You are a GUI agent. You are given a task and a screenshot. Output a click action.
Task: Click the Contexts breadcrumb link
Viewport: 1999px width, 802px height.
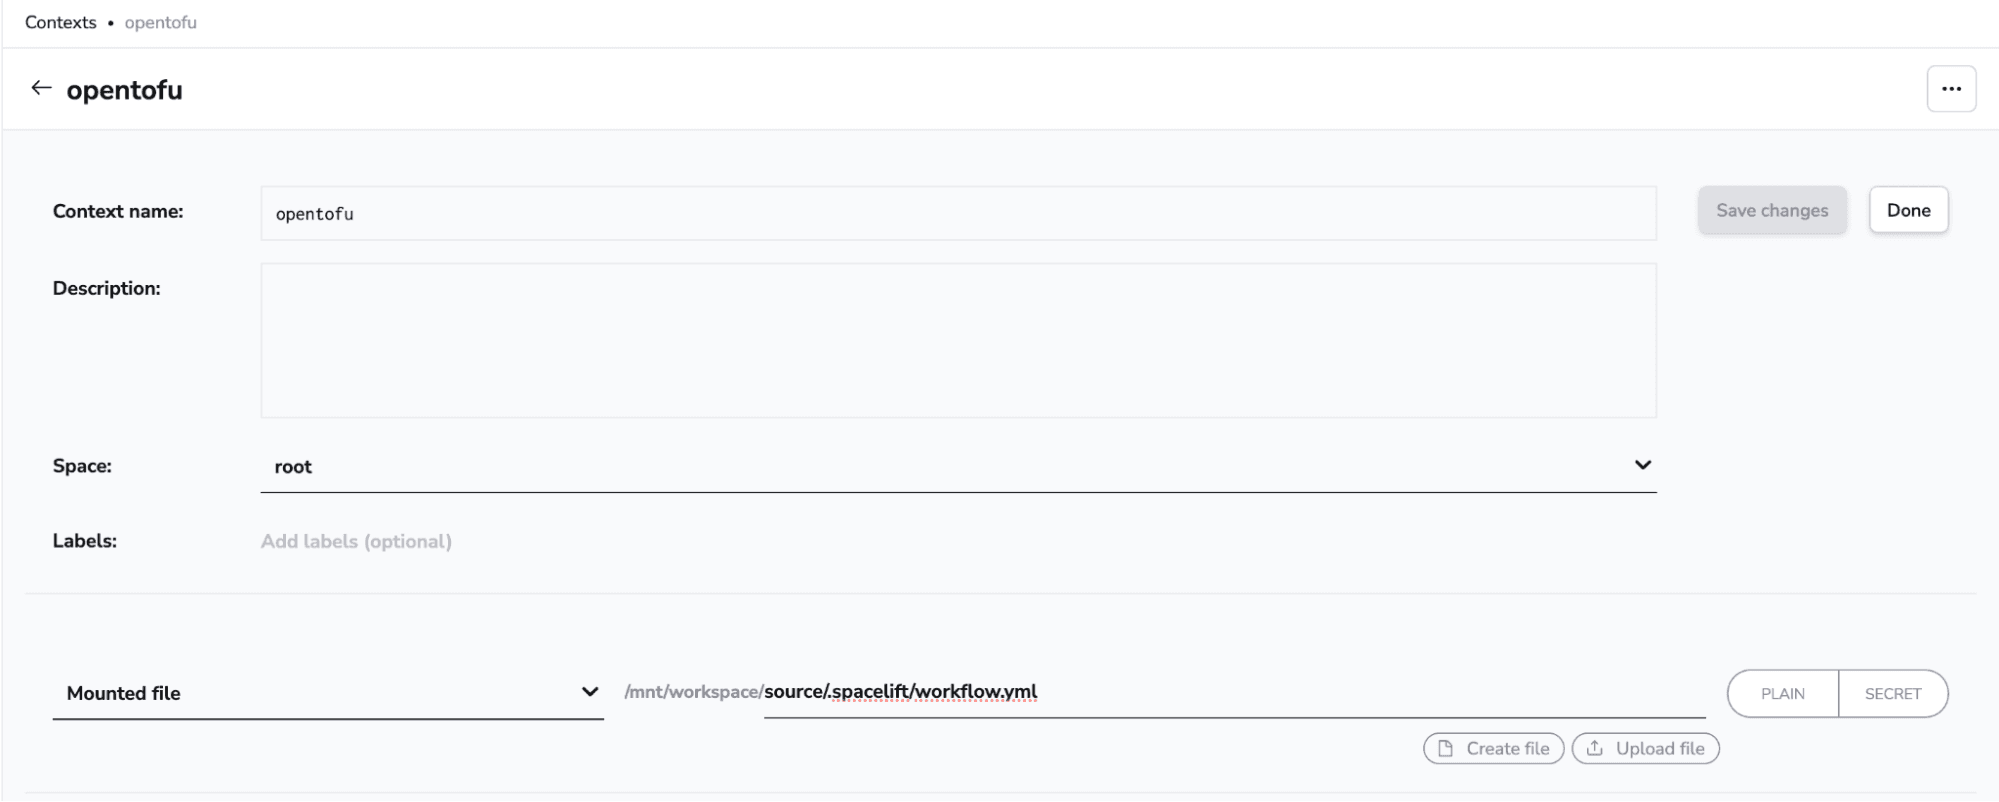(x=61, y=22)
